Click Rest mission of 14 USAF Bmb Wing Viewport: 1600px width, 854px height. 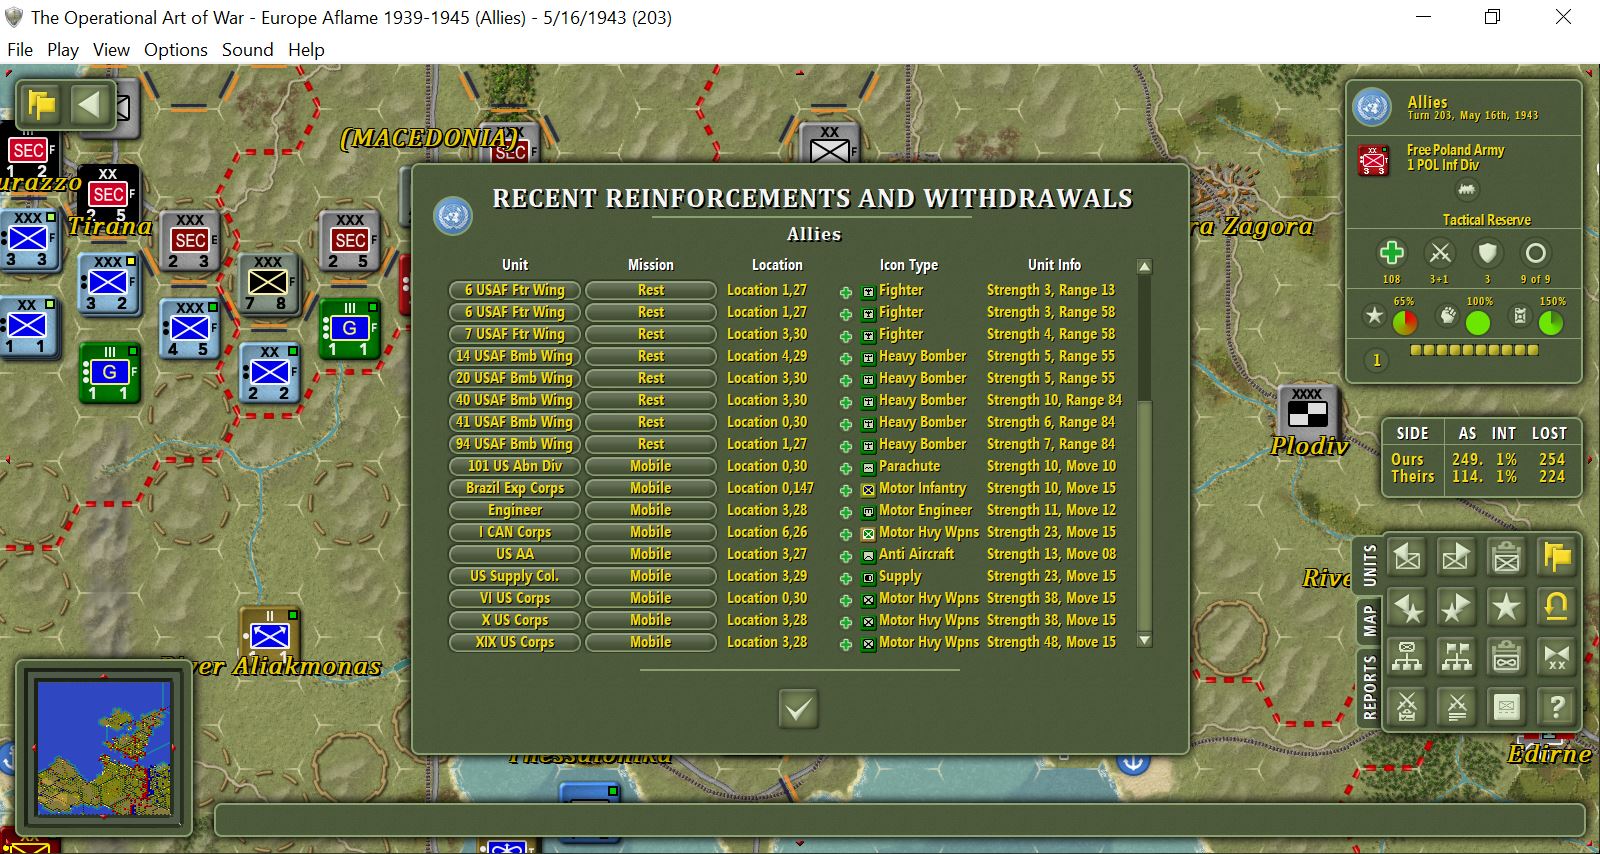651,356
